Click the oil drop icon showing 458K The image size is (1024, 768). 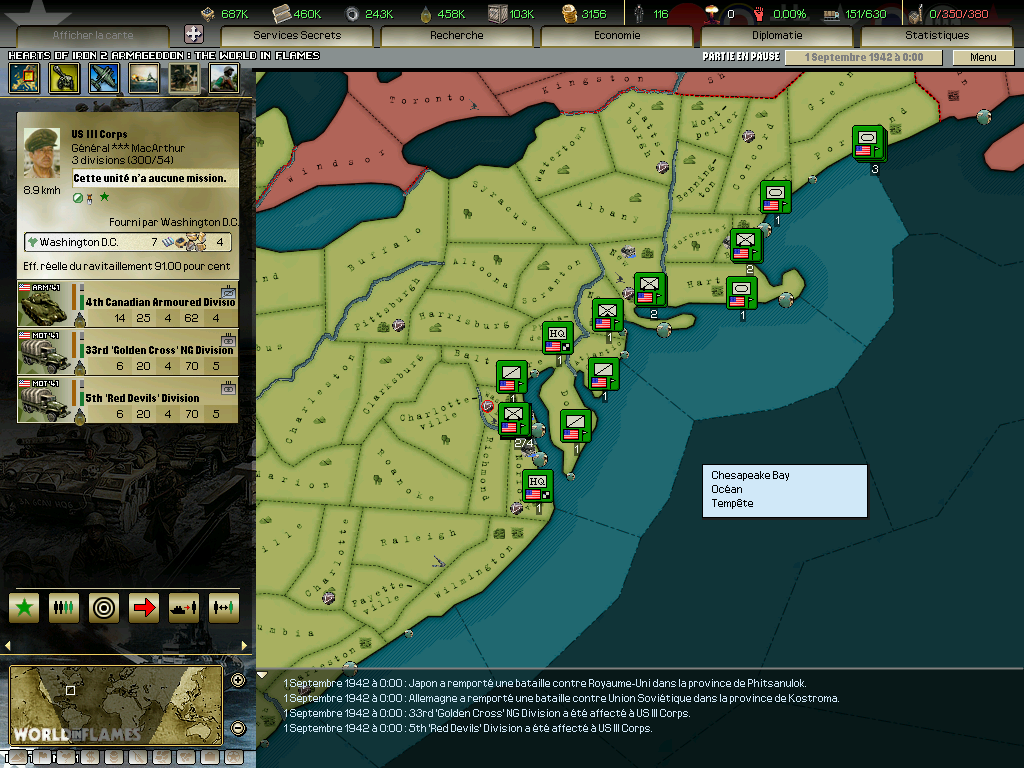click(x=426, y=13)
